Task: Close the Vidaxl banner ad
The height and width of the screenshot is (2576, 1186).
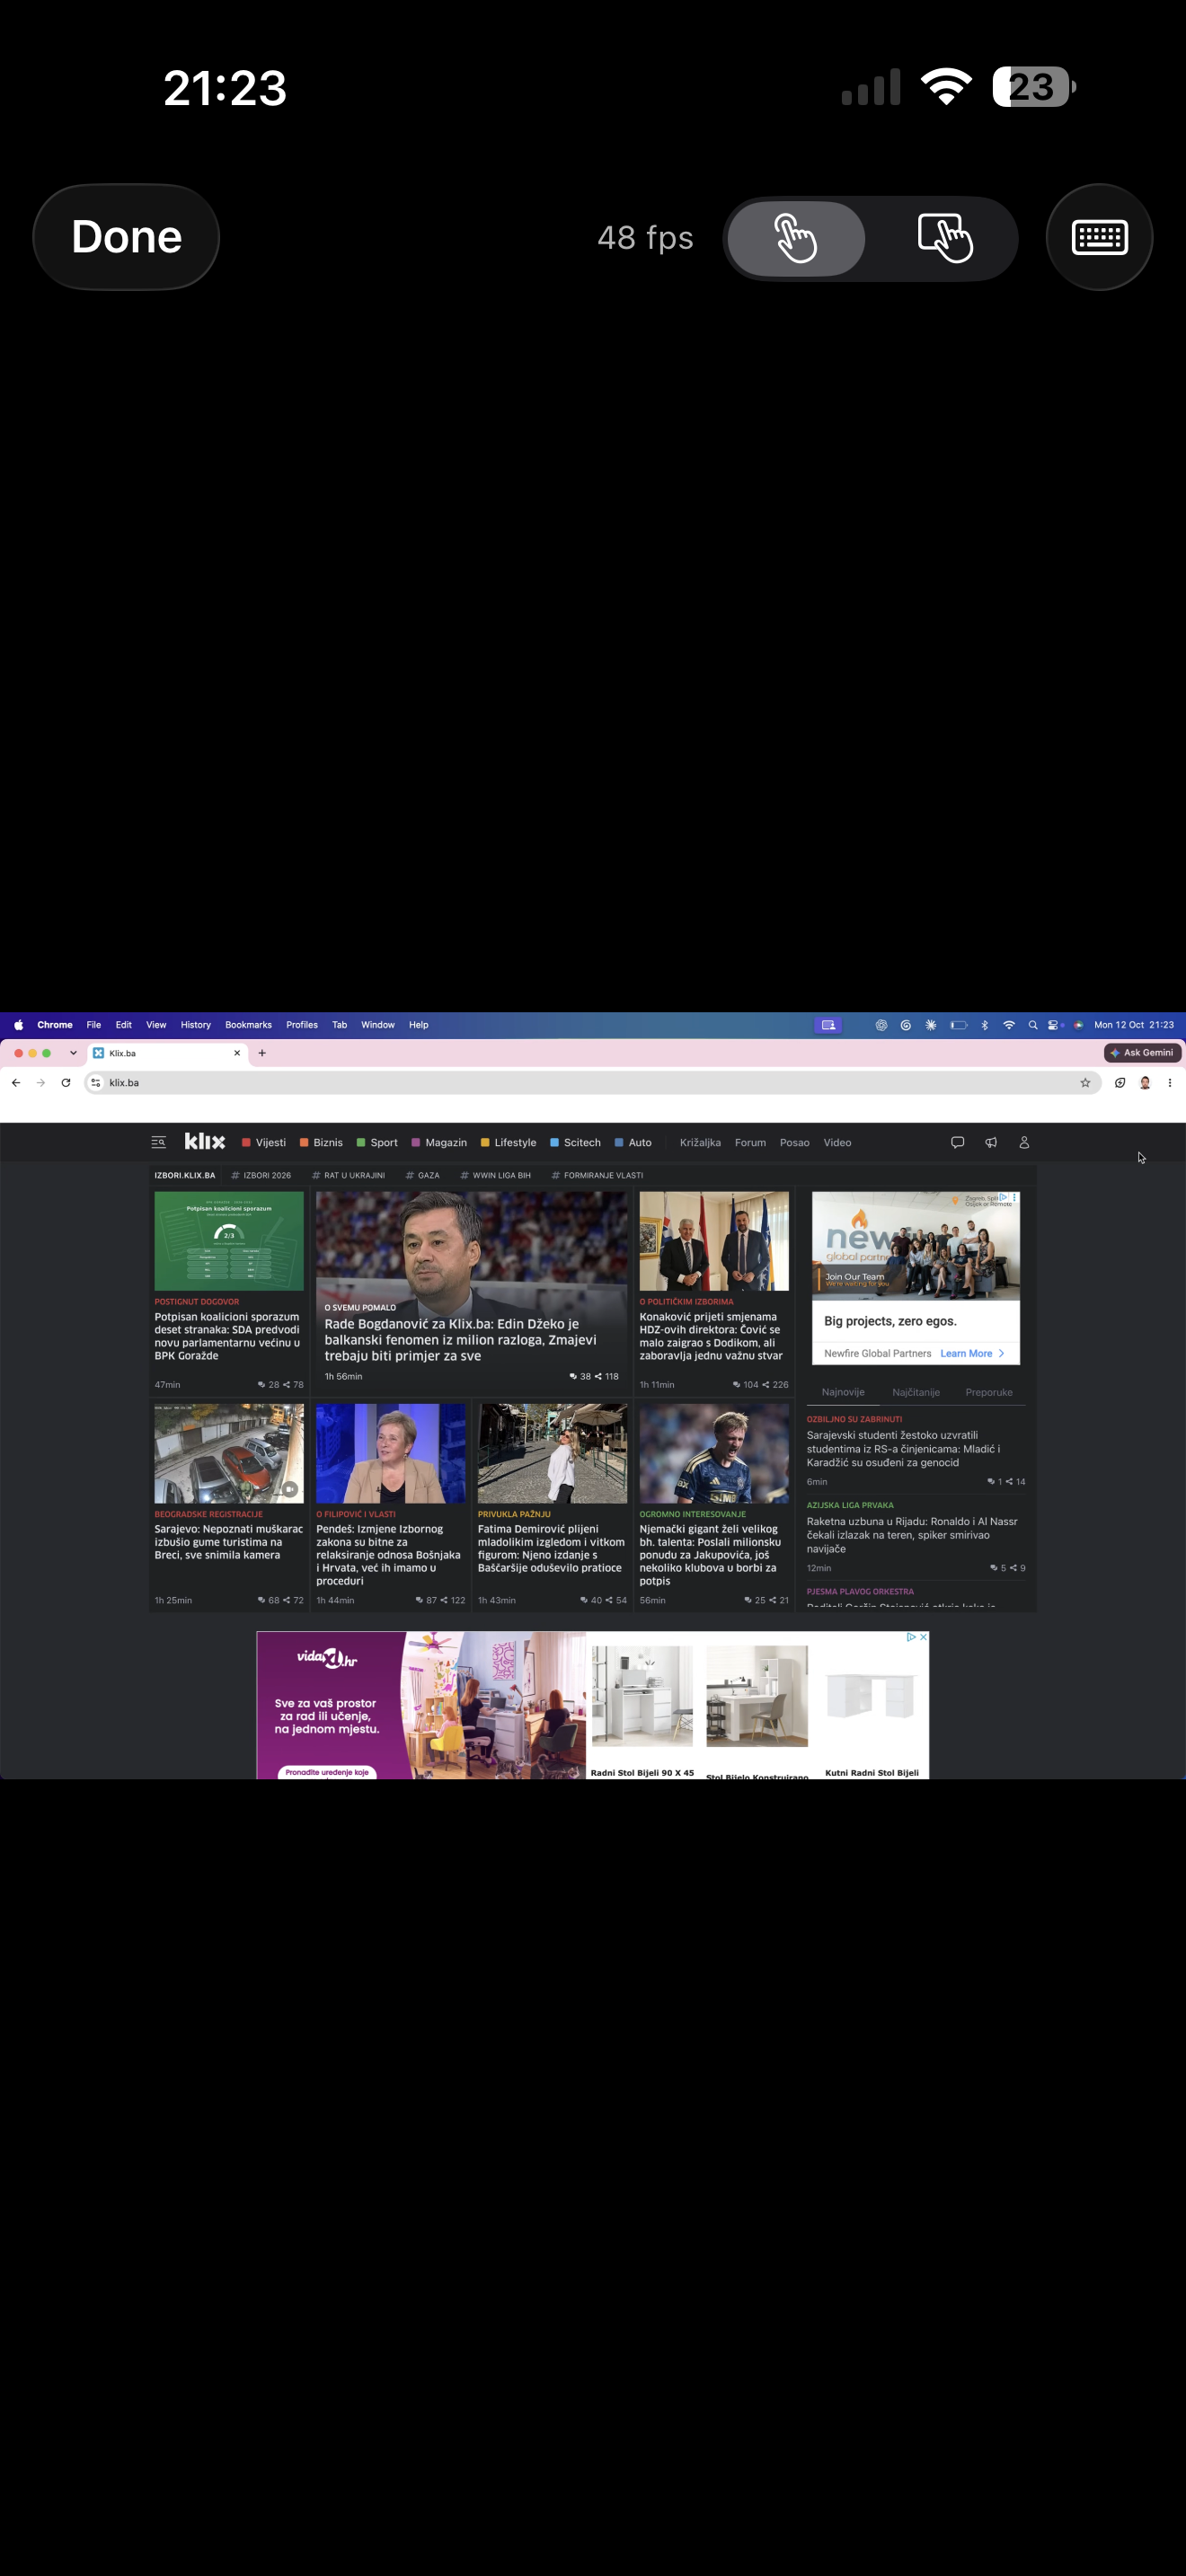Action: click(923, 1637)
